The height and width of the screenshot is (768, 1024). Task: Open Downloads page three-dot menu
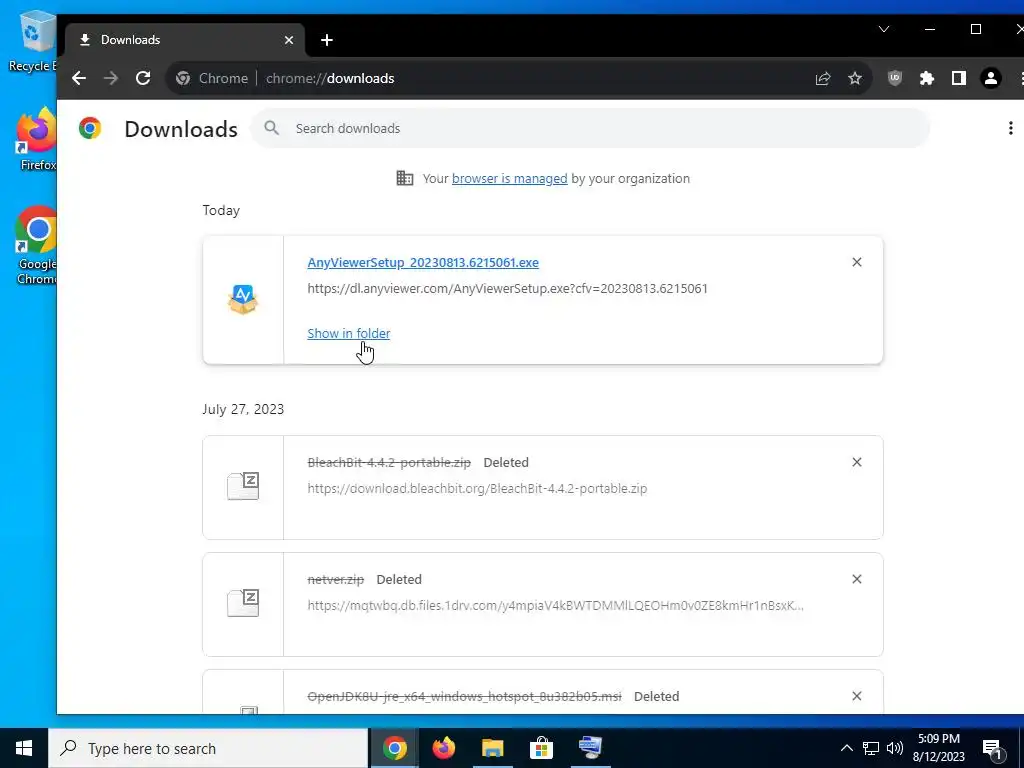click(1010, 128)
